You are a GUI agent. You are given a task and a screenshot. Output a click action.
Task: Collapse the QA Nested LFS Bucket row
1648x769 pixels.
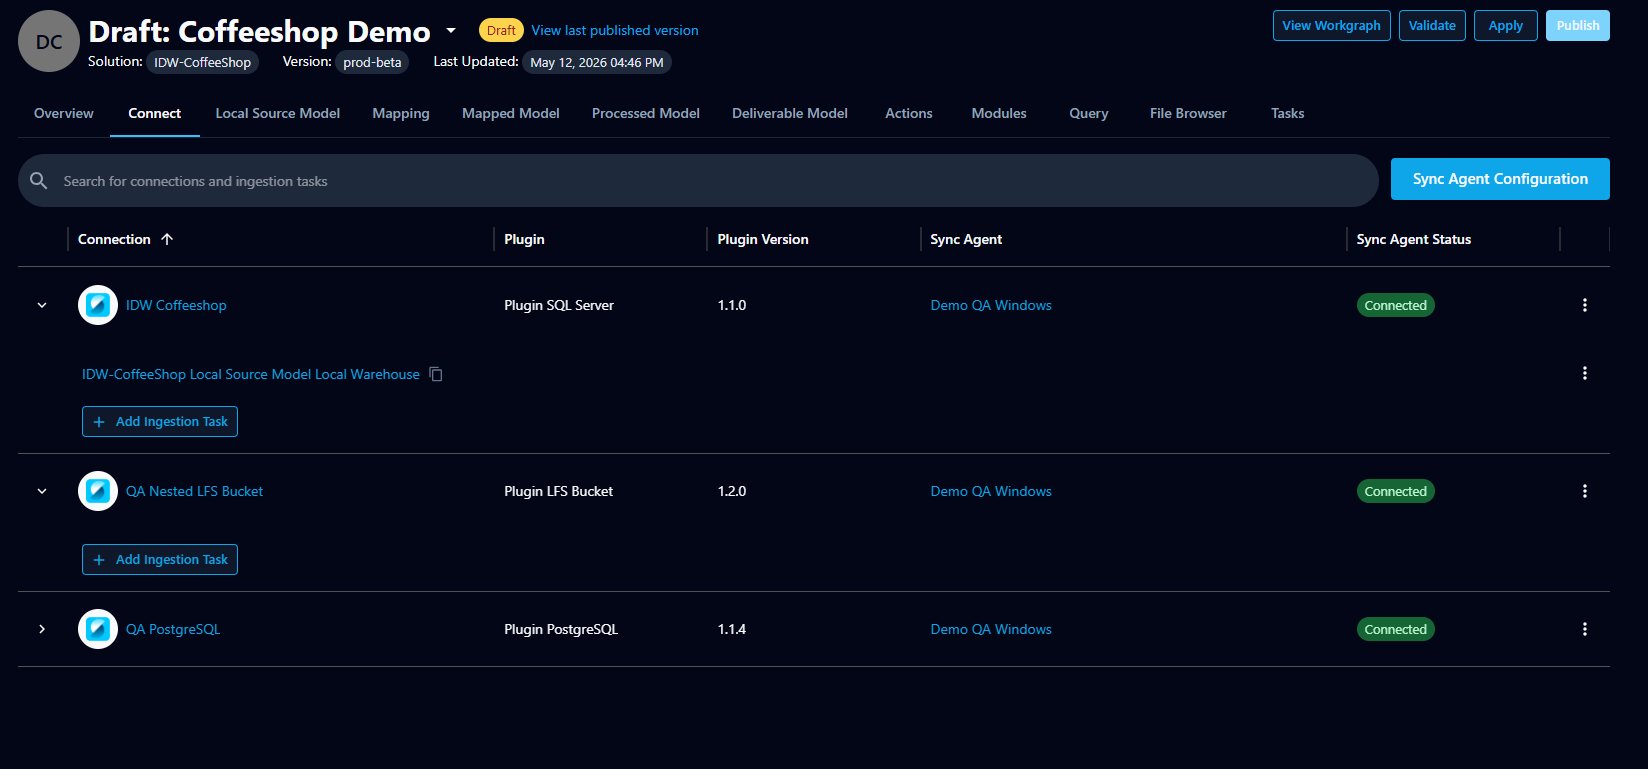pyautogui.click(x=42, y=491)
